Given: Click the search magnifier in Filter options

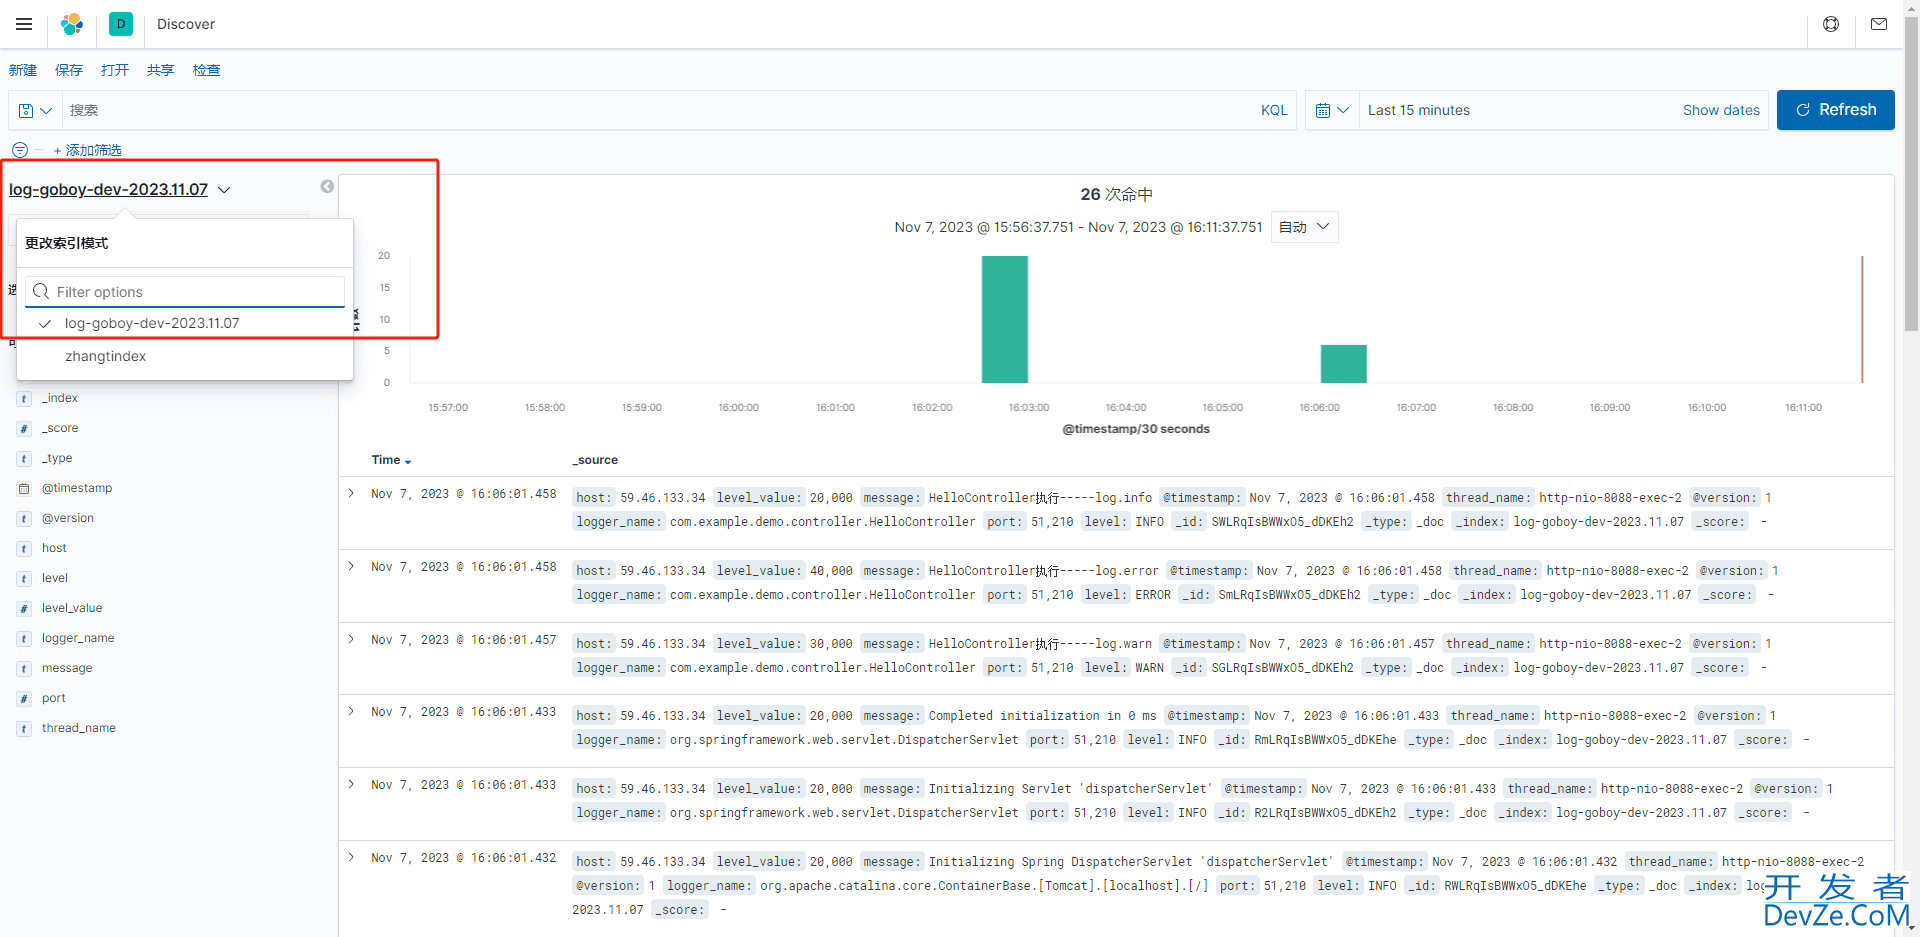Looking at the screenshot, I should (41, 291).
